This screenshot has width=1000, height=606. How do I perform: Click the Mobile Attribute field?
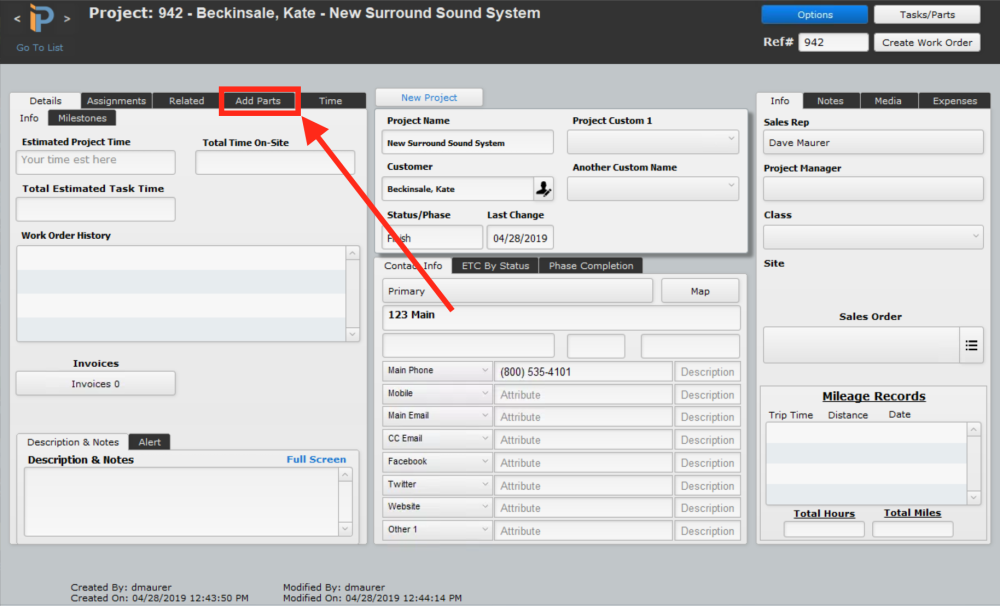coord(584,395)
